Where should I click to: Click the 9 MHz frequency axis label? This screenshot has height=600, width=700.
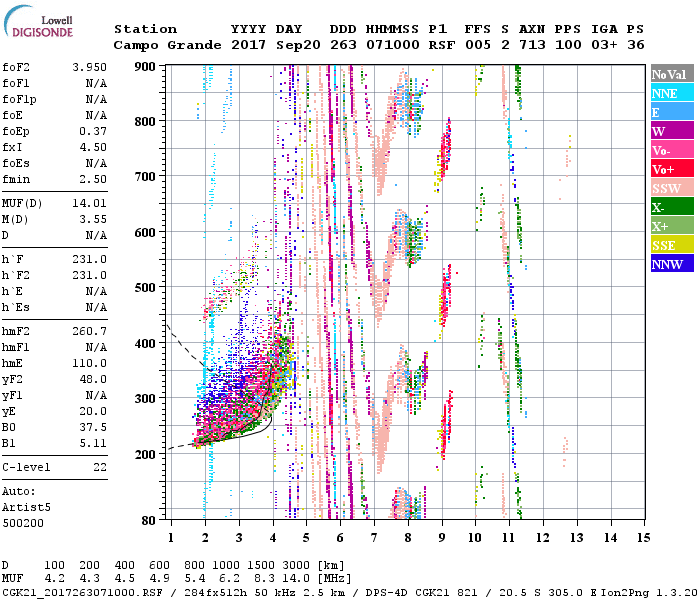click(442, 538)
